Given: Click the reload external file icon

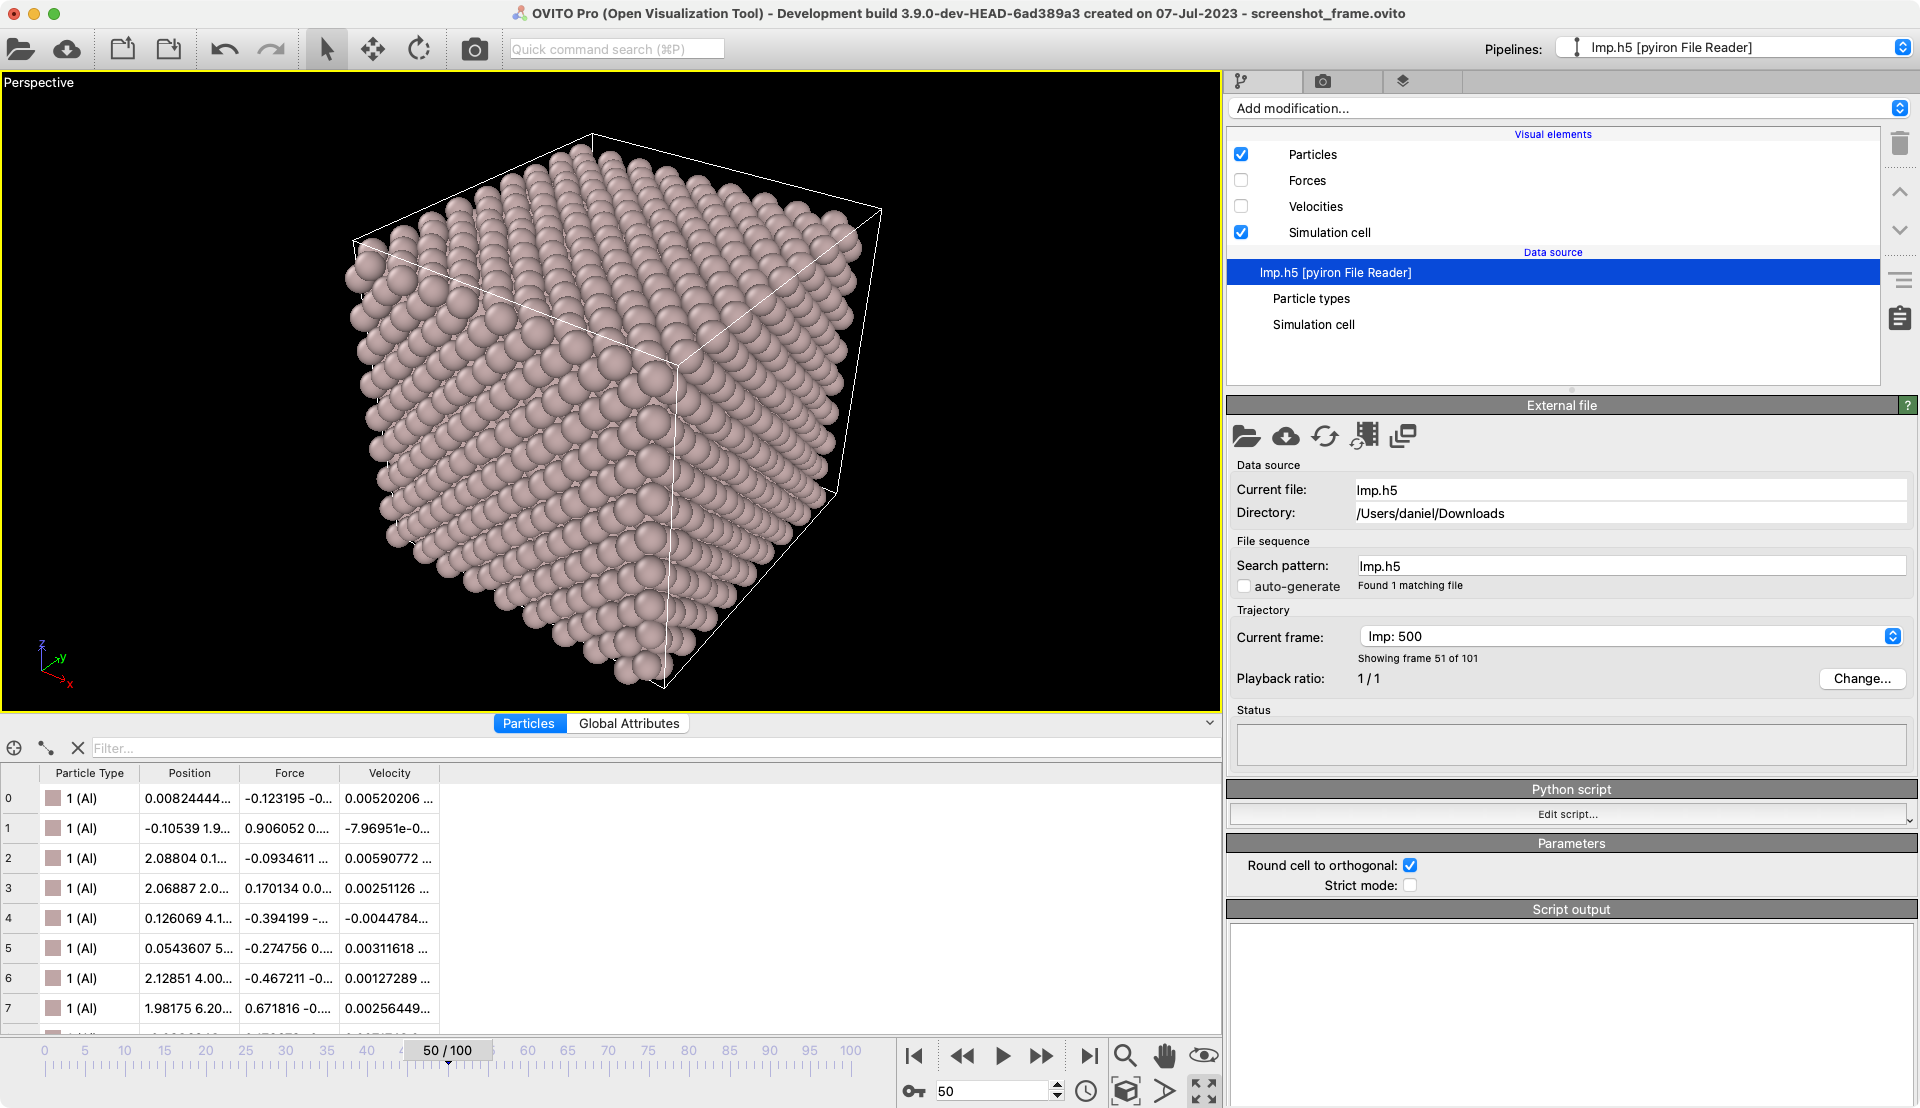Looking at the screenshot, I should 1325,436.
